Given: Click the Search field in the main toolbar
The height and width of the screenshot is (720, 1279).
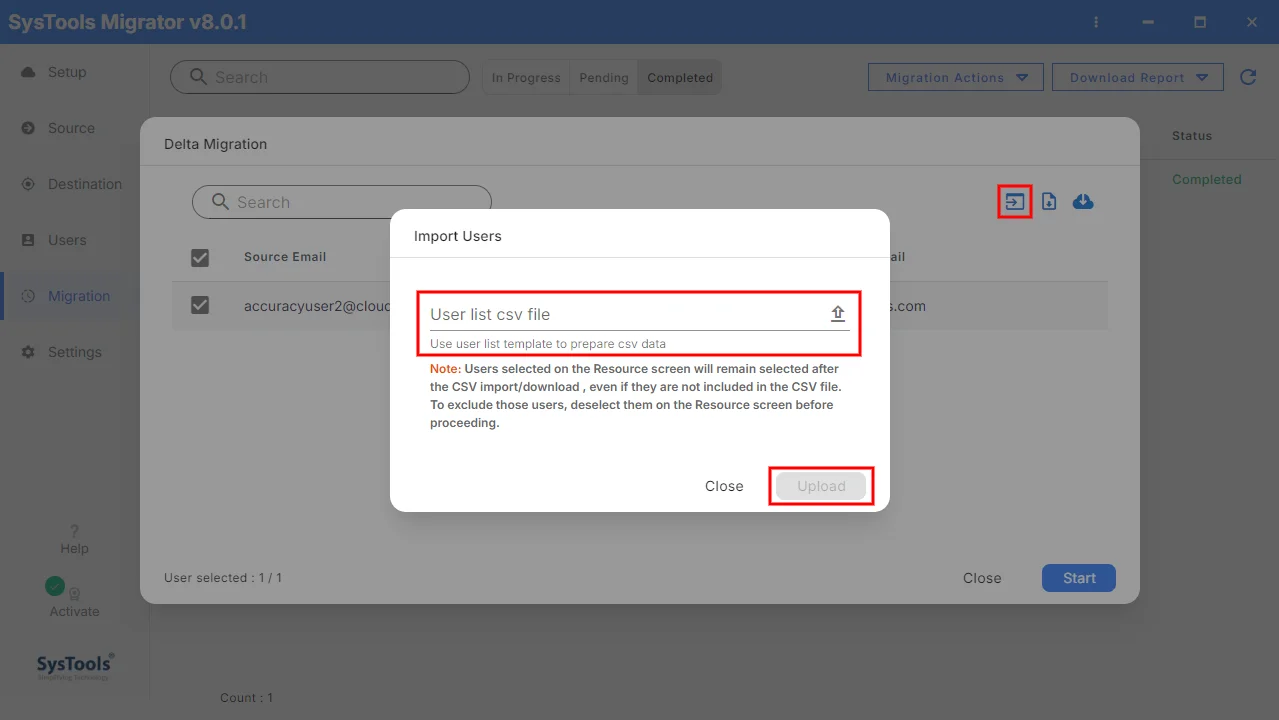Looking at the screenshot, I should coord(320,77).
